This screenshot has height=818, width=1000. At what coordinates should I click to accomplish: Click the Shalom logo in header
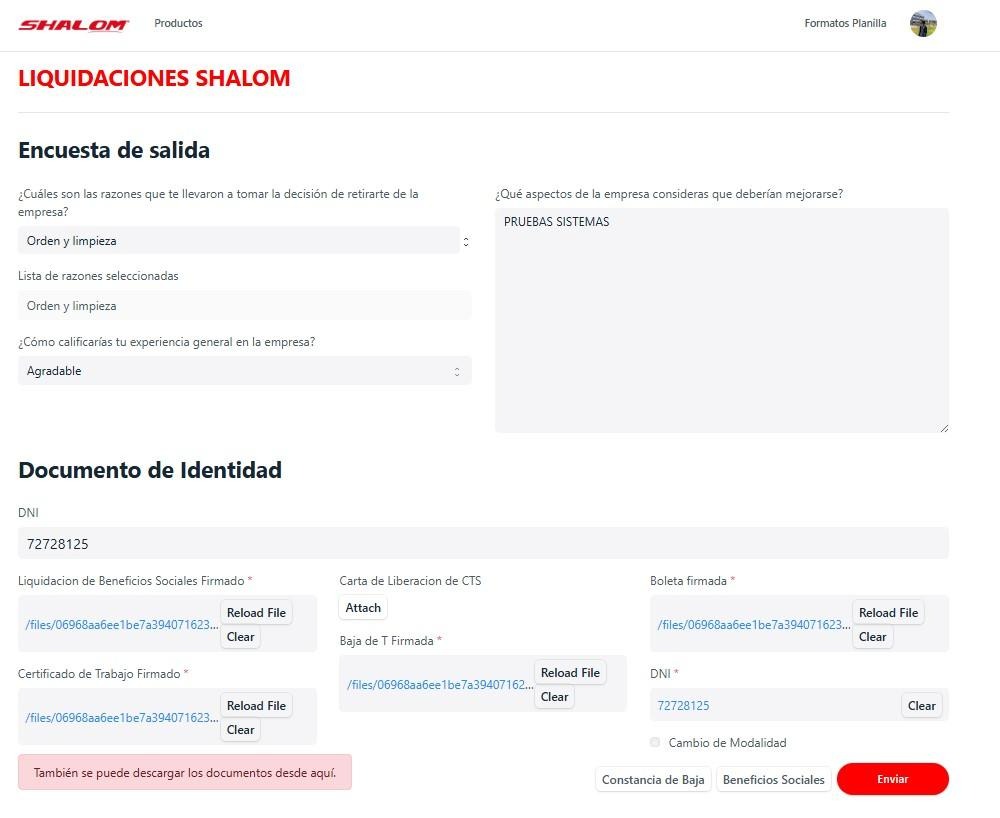point(73,24)
